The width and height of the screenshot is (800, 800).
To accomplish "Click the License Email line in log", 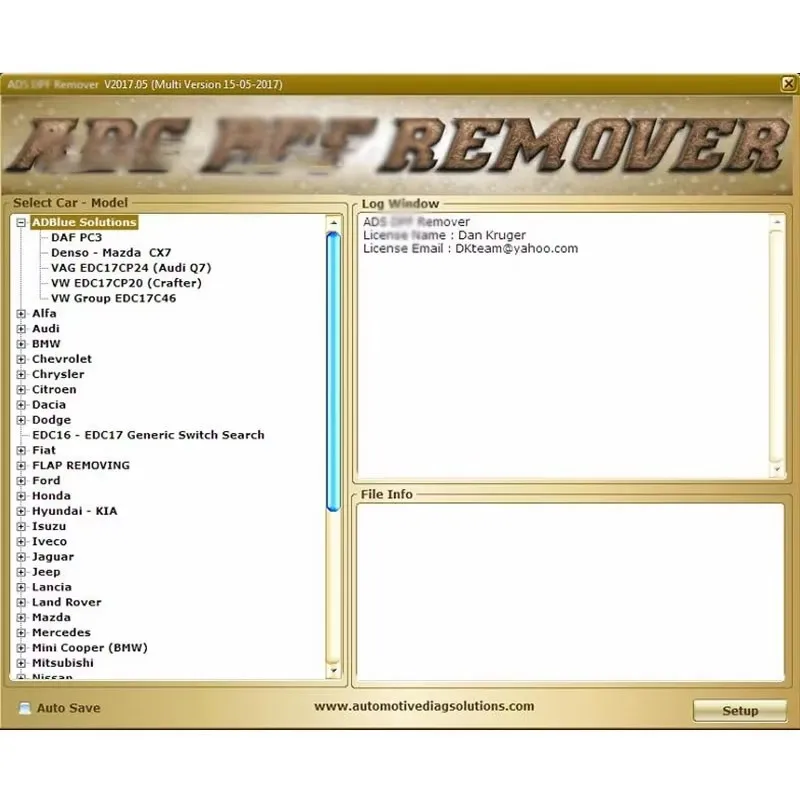I will coord(470,249).
